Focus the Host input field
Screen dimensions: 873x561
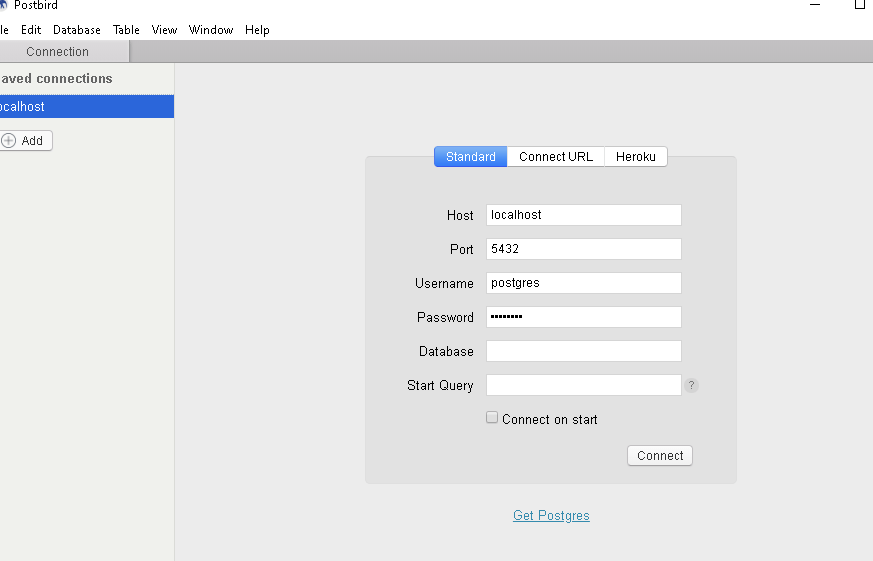coord(583,215)
